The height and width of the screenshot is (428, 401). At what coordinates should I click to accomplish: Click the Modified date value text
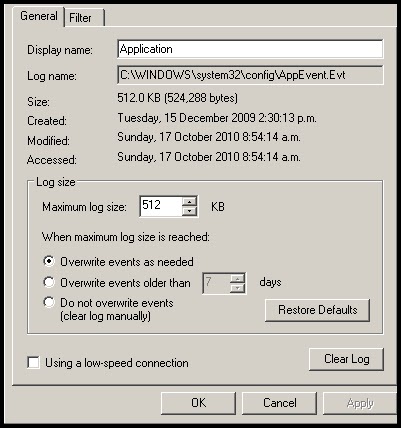209,137
